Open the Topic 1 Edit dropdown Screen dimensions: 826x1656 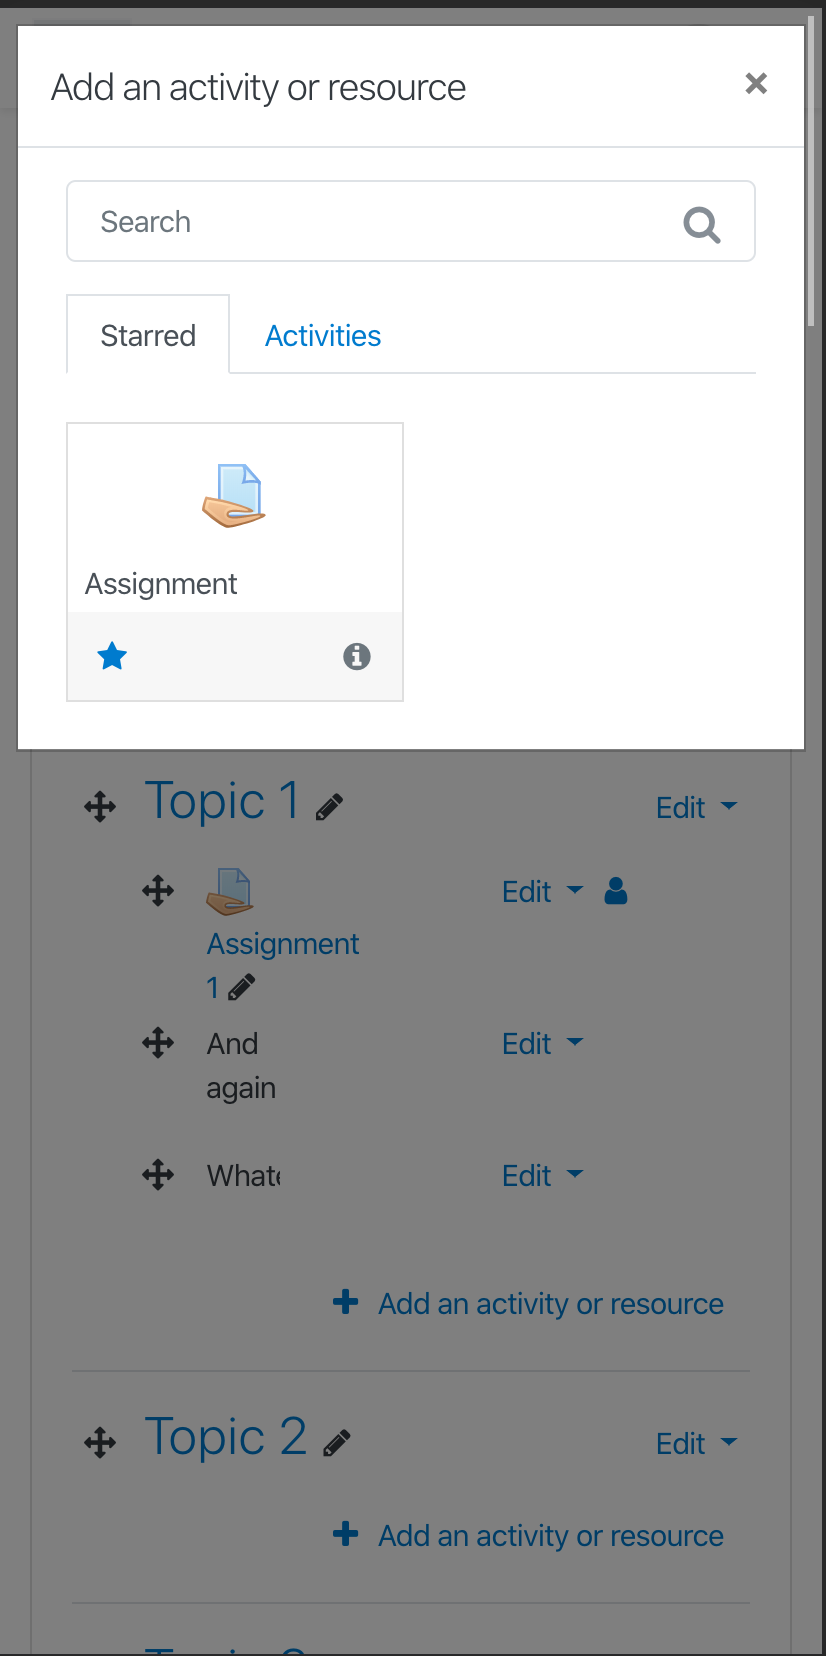[x=697, y=807]
